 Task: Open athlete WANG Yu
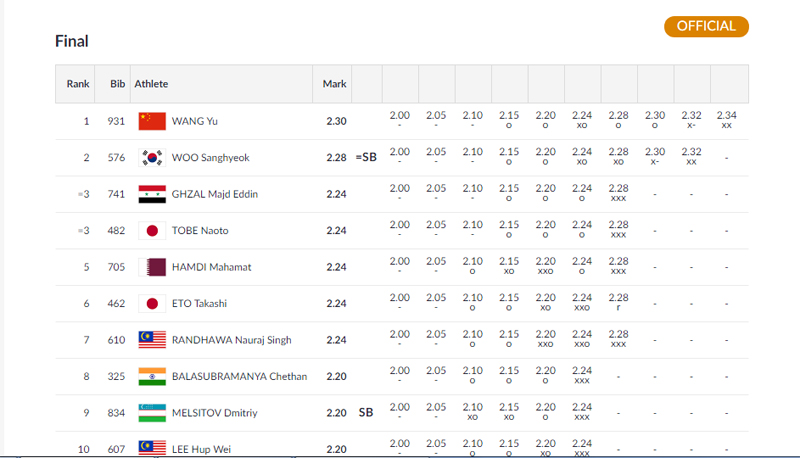click(194, 121)
